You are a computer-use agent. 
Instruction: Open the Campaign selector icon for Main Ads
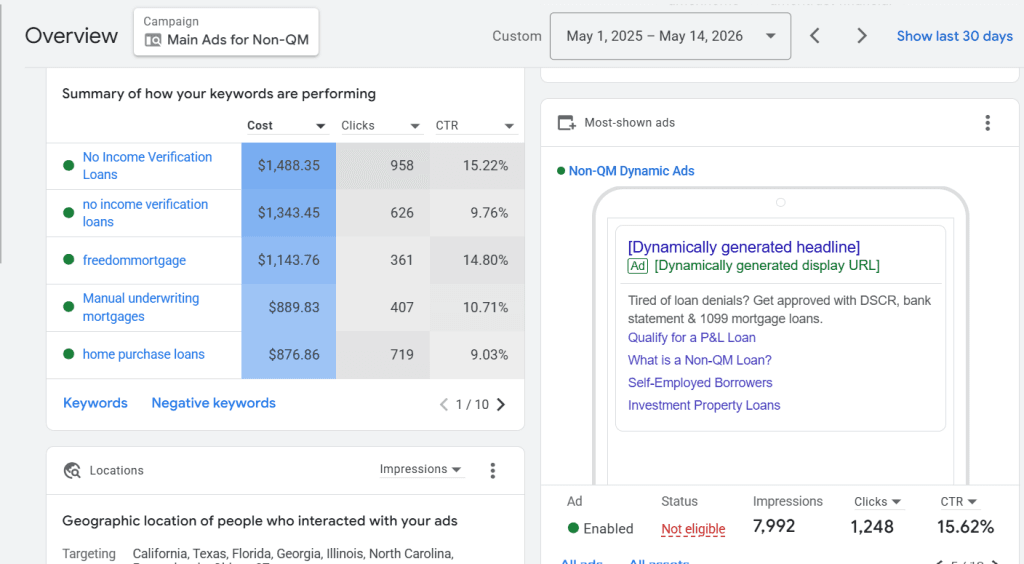(153, 40)
